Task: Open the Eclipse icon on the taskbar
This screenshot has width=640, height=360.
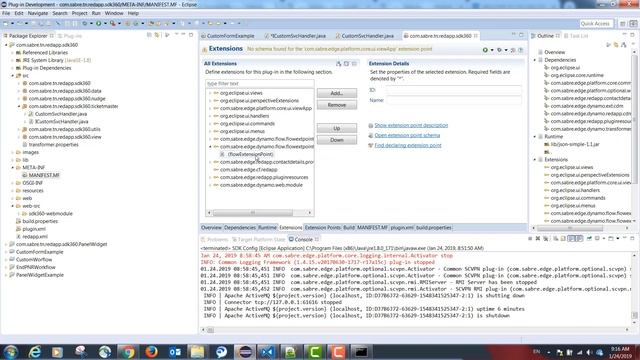Action: click(x=245, y=352)
